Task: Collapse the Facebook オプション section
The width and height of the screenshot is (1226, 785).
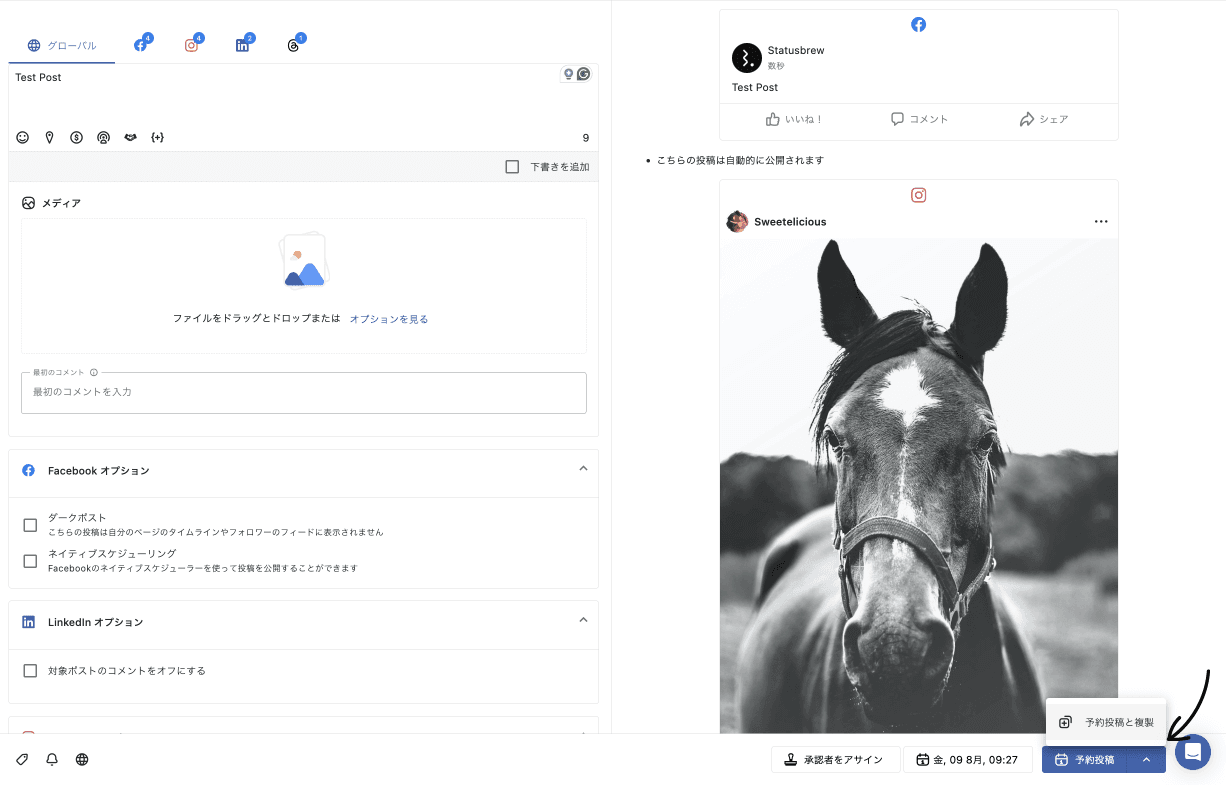Action: click(x=583, y=469)
